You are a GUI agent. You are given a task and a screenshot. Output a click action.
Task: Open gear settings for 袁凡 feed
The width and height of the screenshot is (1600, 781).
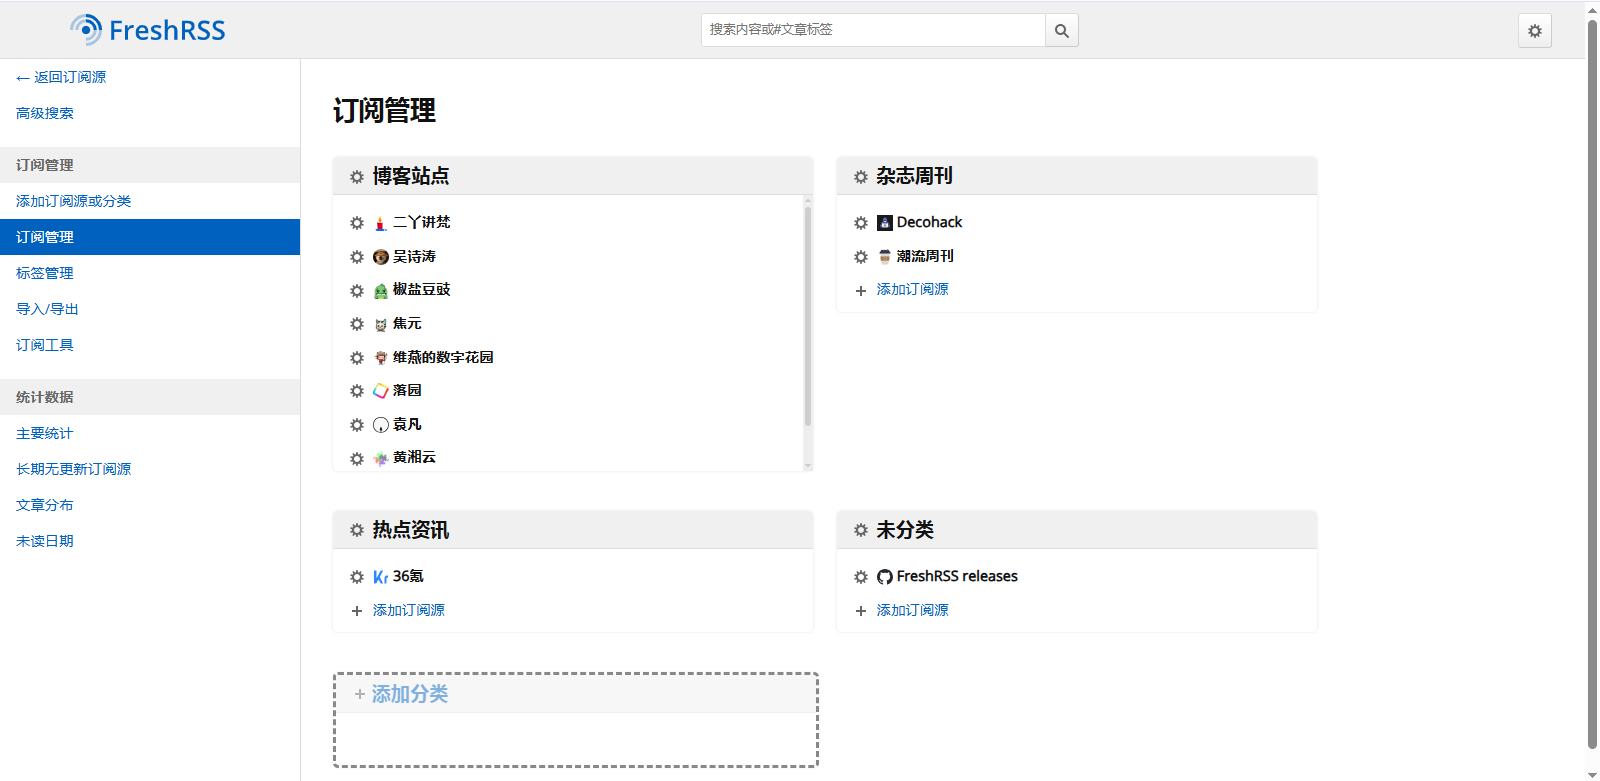pyautogui.click(x=357, y=425)
